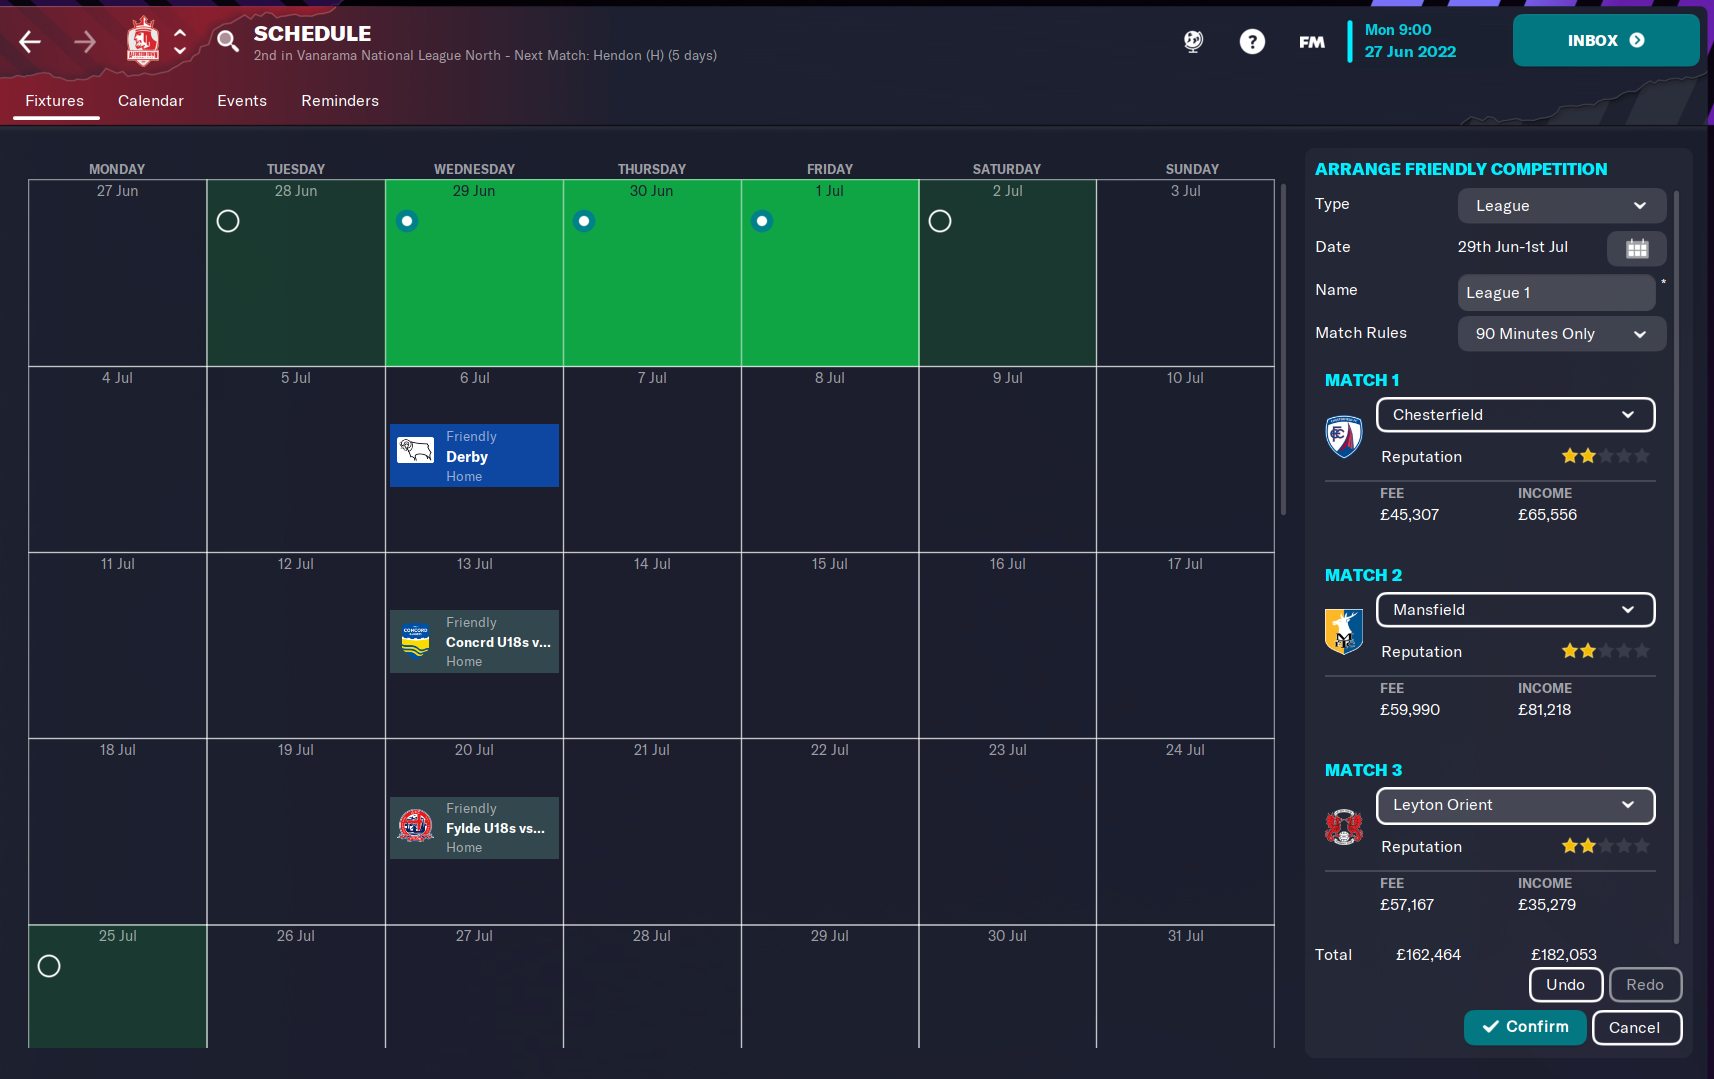Image resolution: width=1714 pixels, height=1079 pixels.
Task: Open the FM menu
Action: click(1312, 42)
